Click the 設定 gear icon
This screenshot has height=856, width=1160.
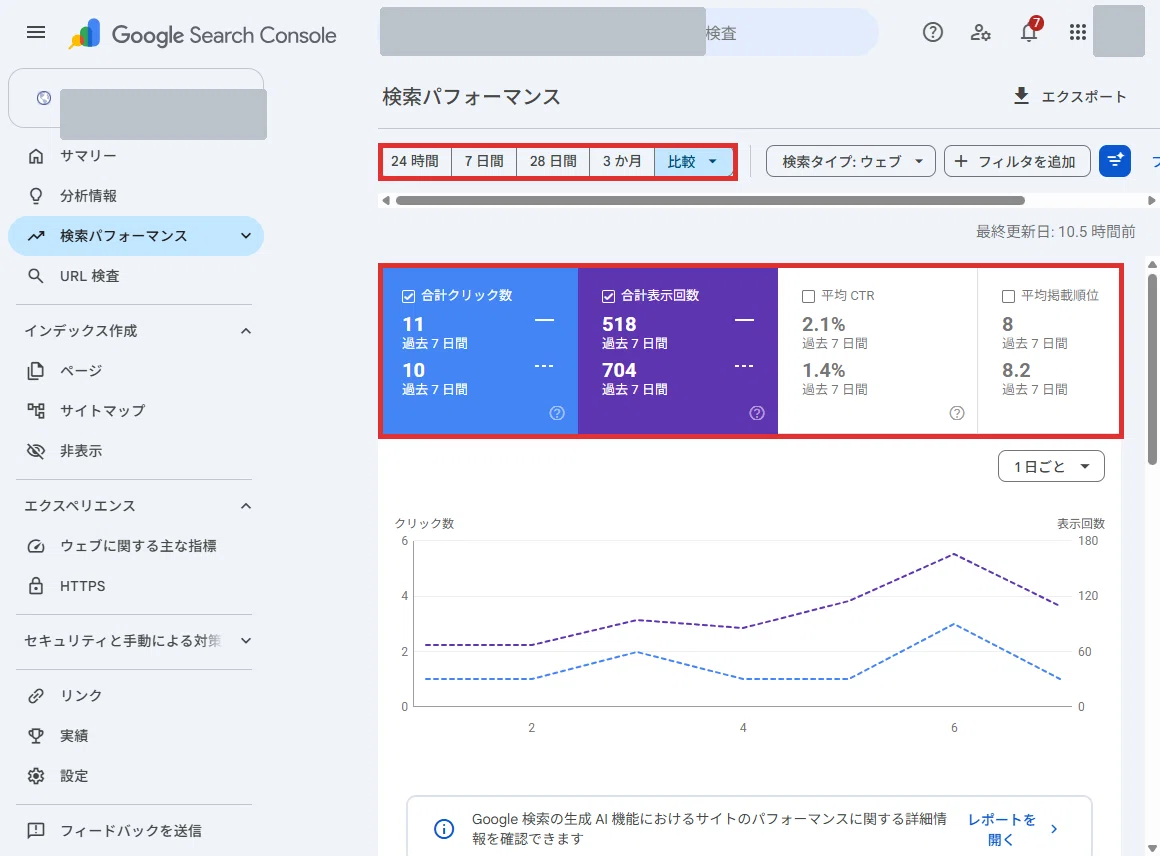36,775
